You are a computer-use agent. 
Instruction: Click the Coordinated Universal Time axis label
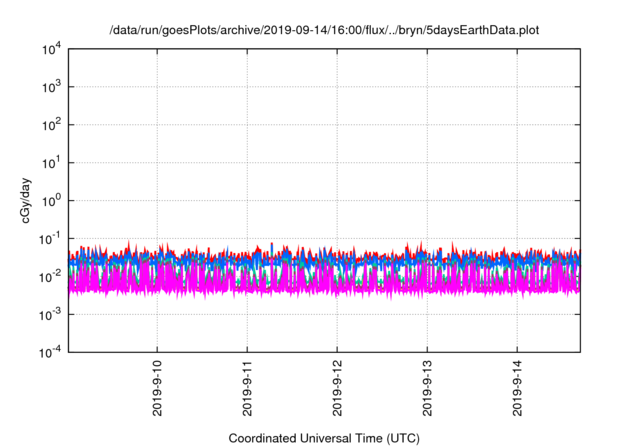coord(324,438)
